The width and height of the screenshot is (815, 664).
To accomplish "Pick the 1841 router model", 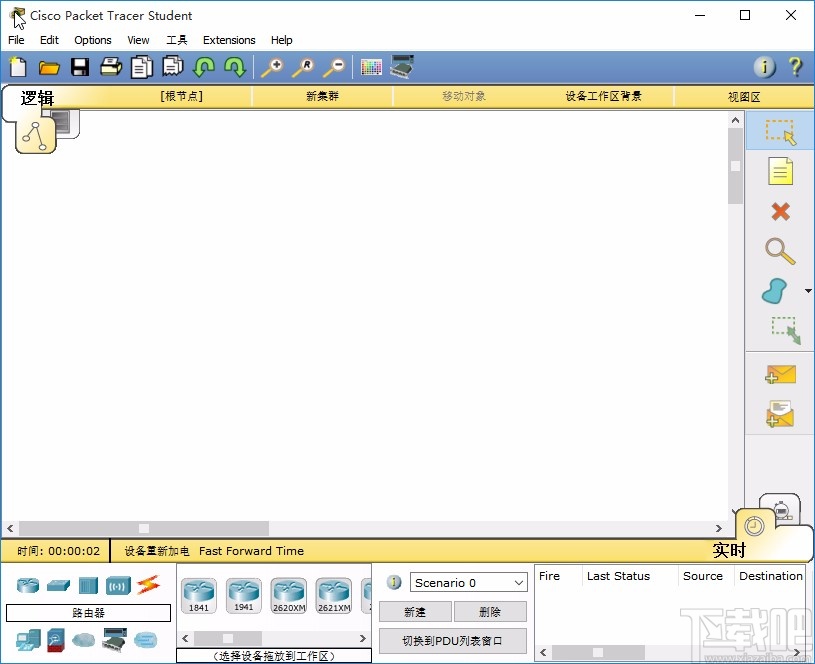I will coord(199,595).
